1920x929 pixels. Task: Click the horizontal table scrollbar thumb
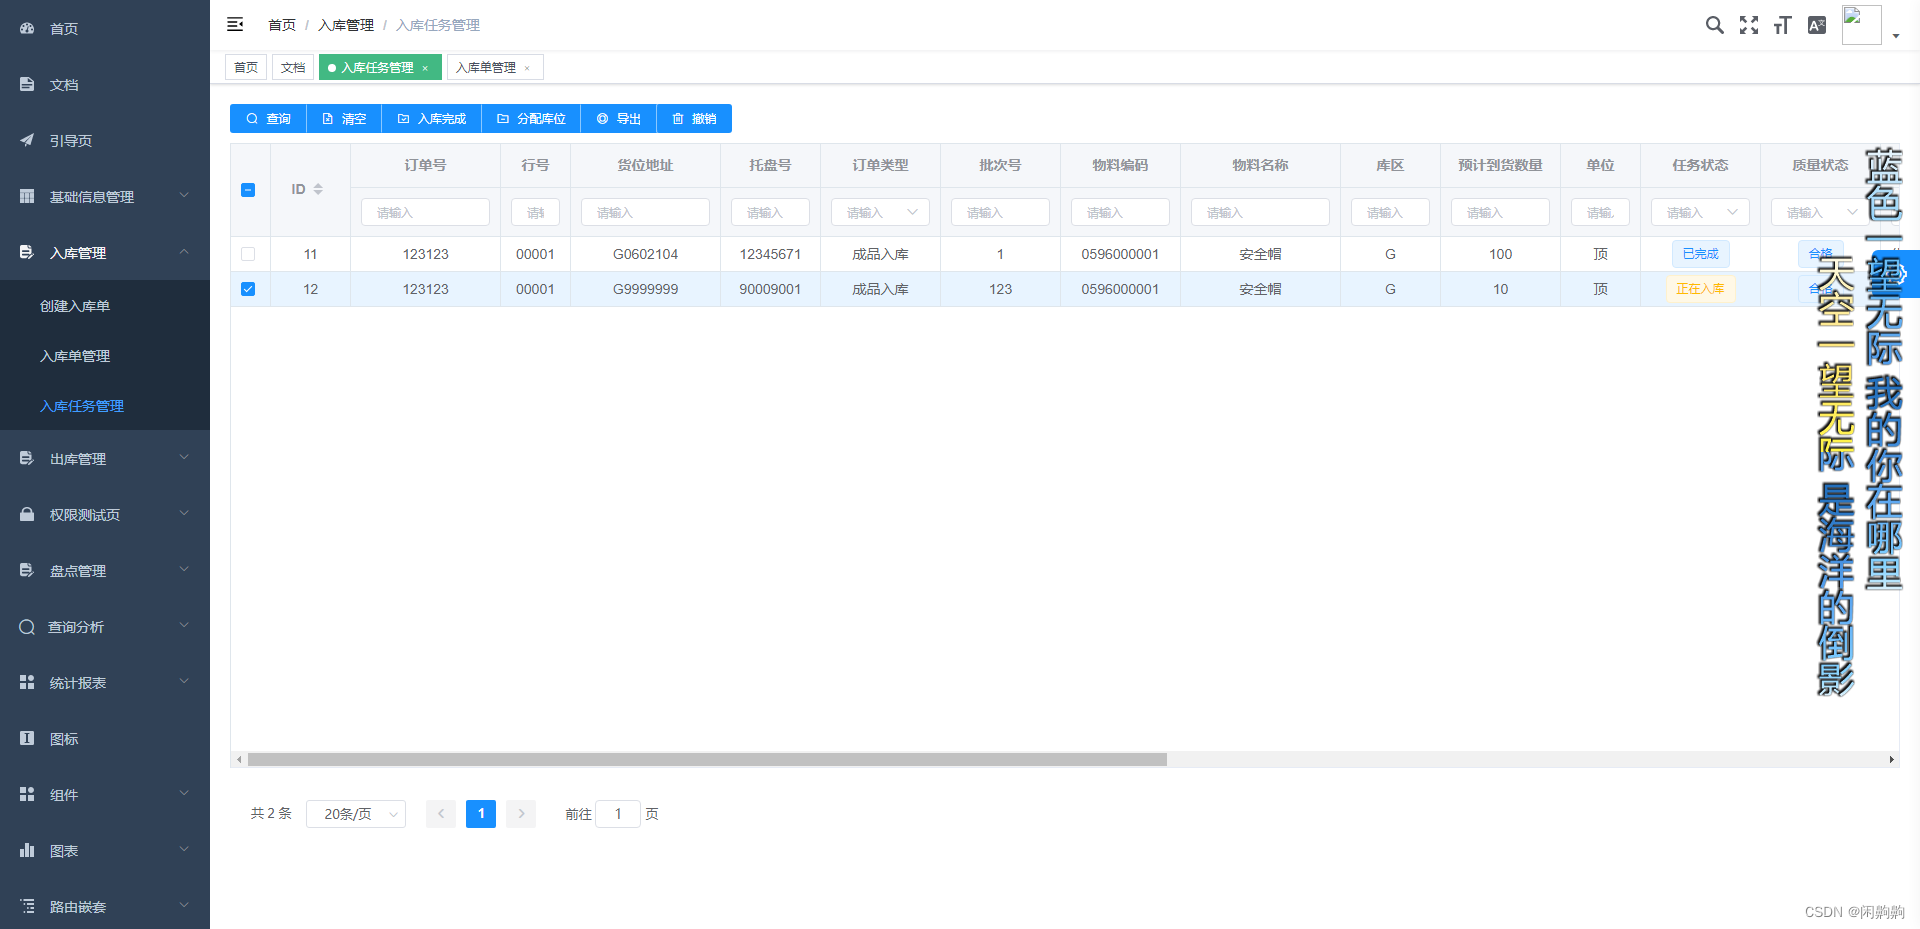[707, 760]
